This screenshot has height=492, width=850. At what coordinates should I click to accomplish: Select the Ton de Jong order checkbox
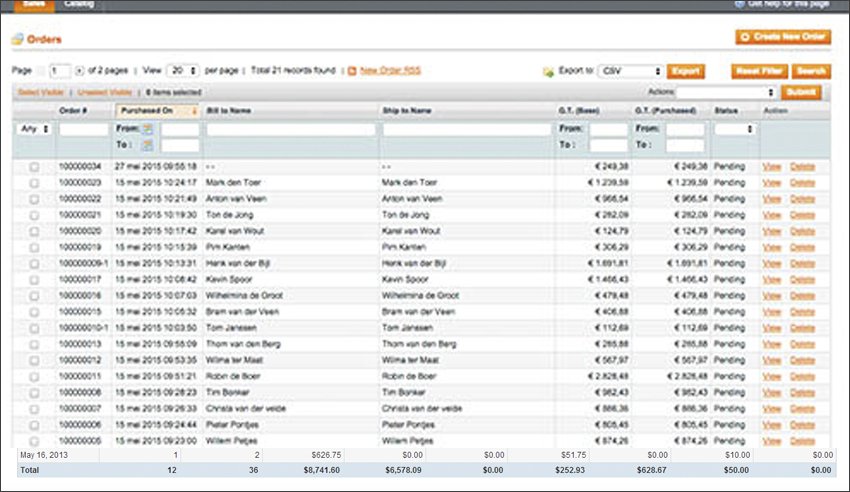pyautogui.click(x=34, y=216)
